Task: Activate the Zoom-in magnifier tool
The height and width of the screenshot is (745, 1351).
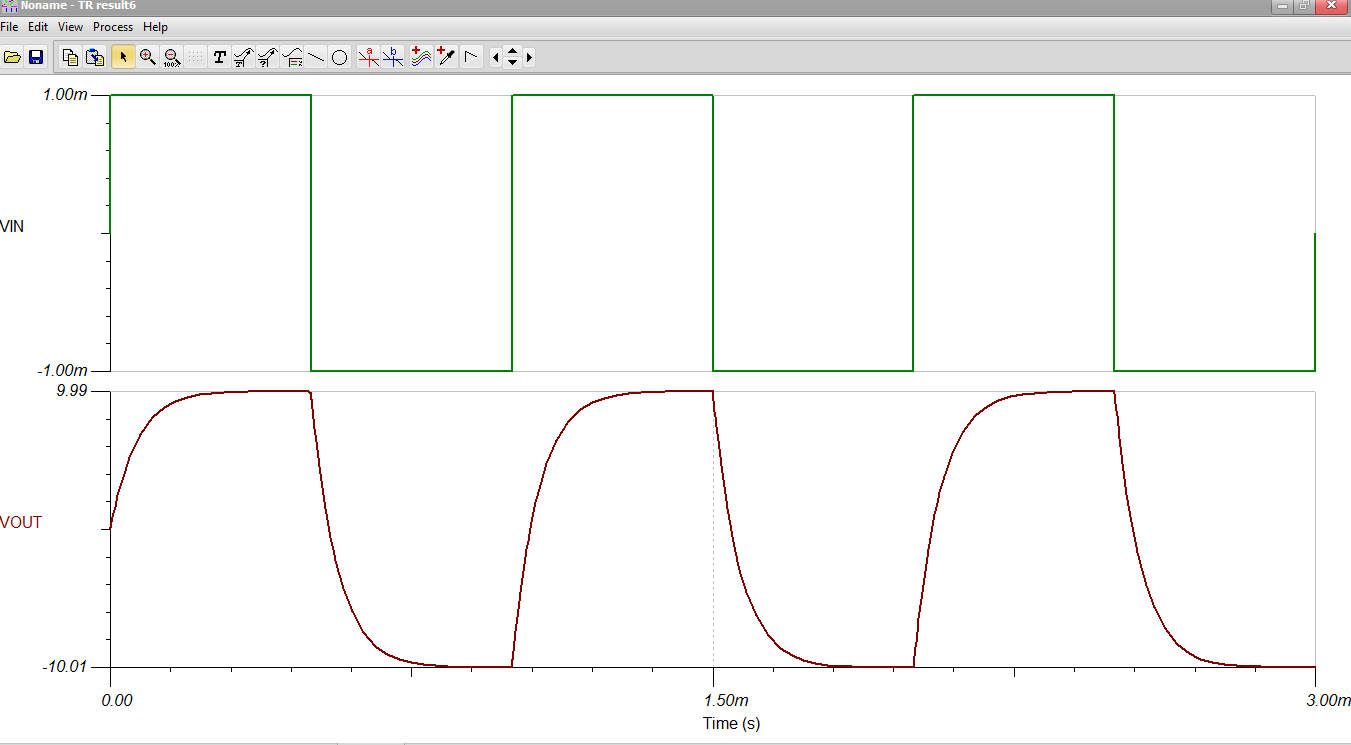Action: (146, 57)
